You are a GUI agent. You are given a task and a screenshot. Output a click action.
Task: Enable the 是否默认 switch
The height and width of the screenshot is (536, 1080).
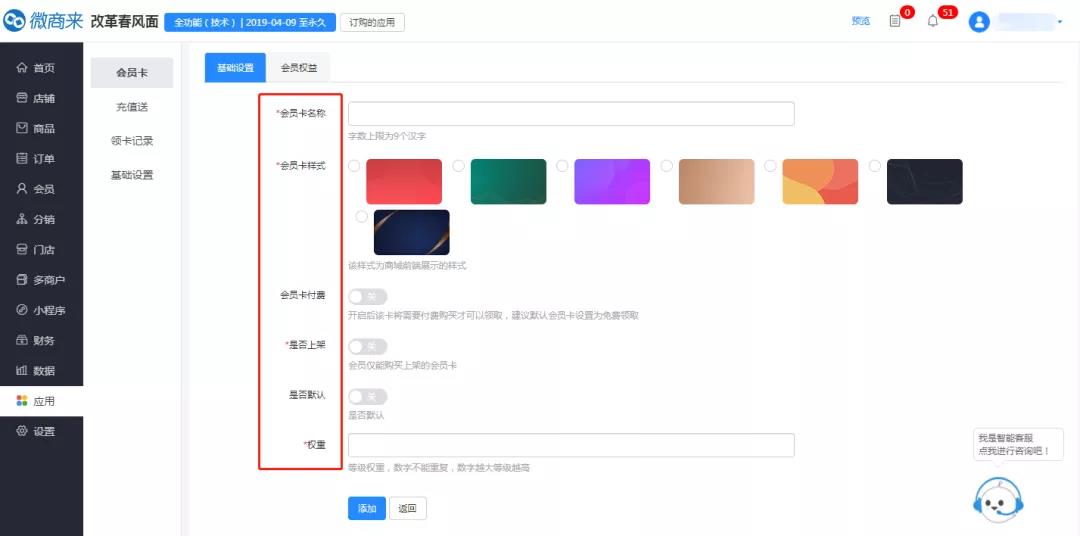pyautogui.click(x=367, y=397)
